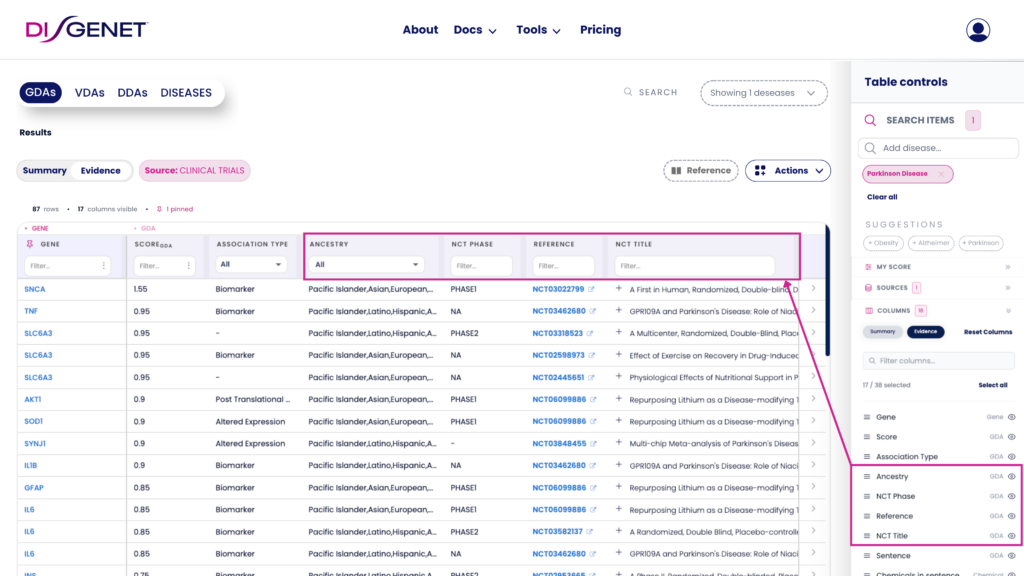This screenshot has height=576, width=1024.
Task: Open the Pricing page
Action: (600, 30)
